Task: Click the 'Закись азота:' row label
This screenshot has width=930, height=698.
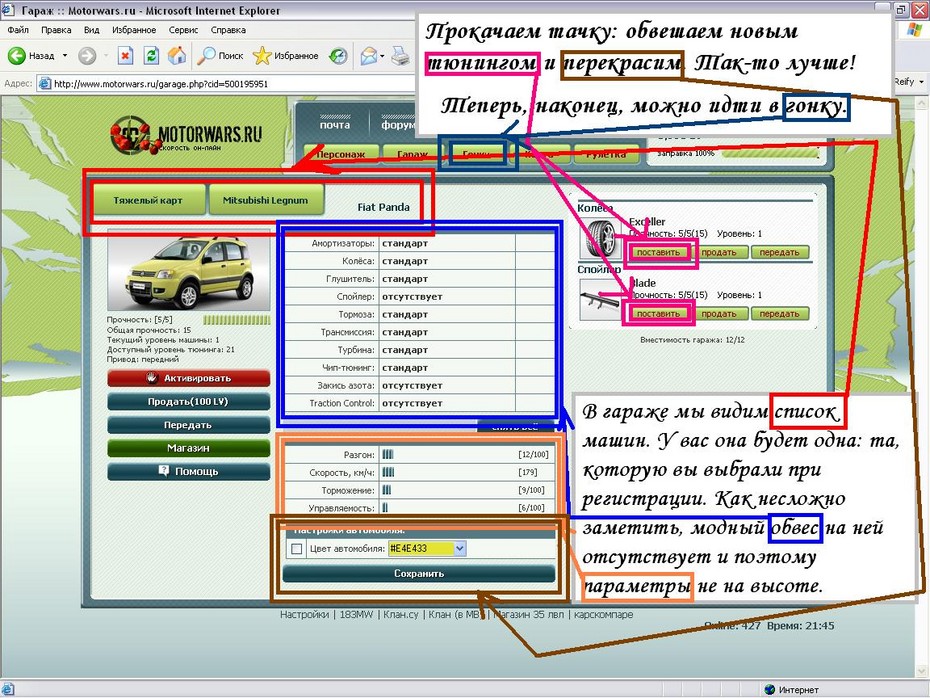Action: tap(346, 385)
